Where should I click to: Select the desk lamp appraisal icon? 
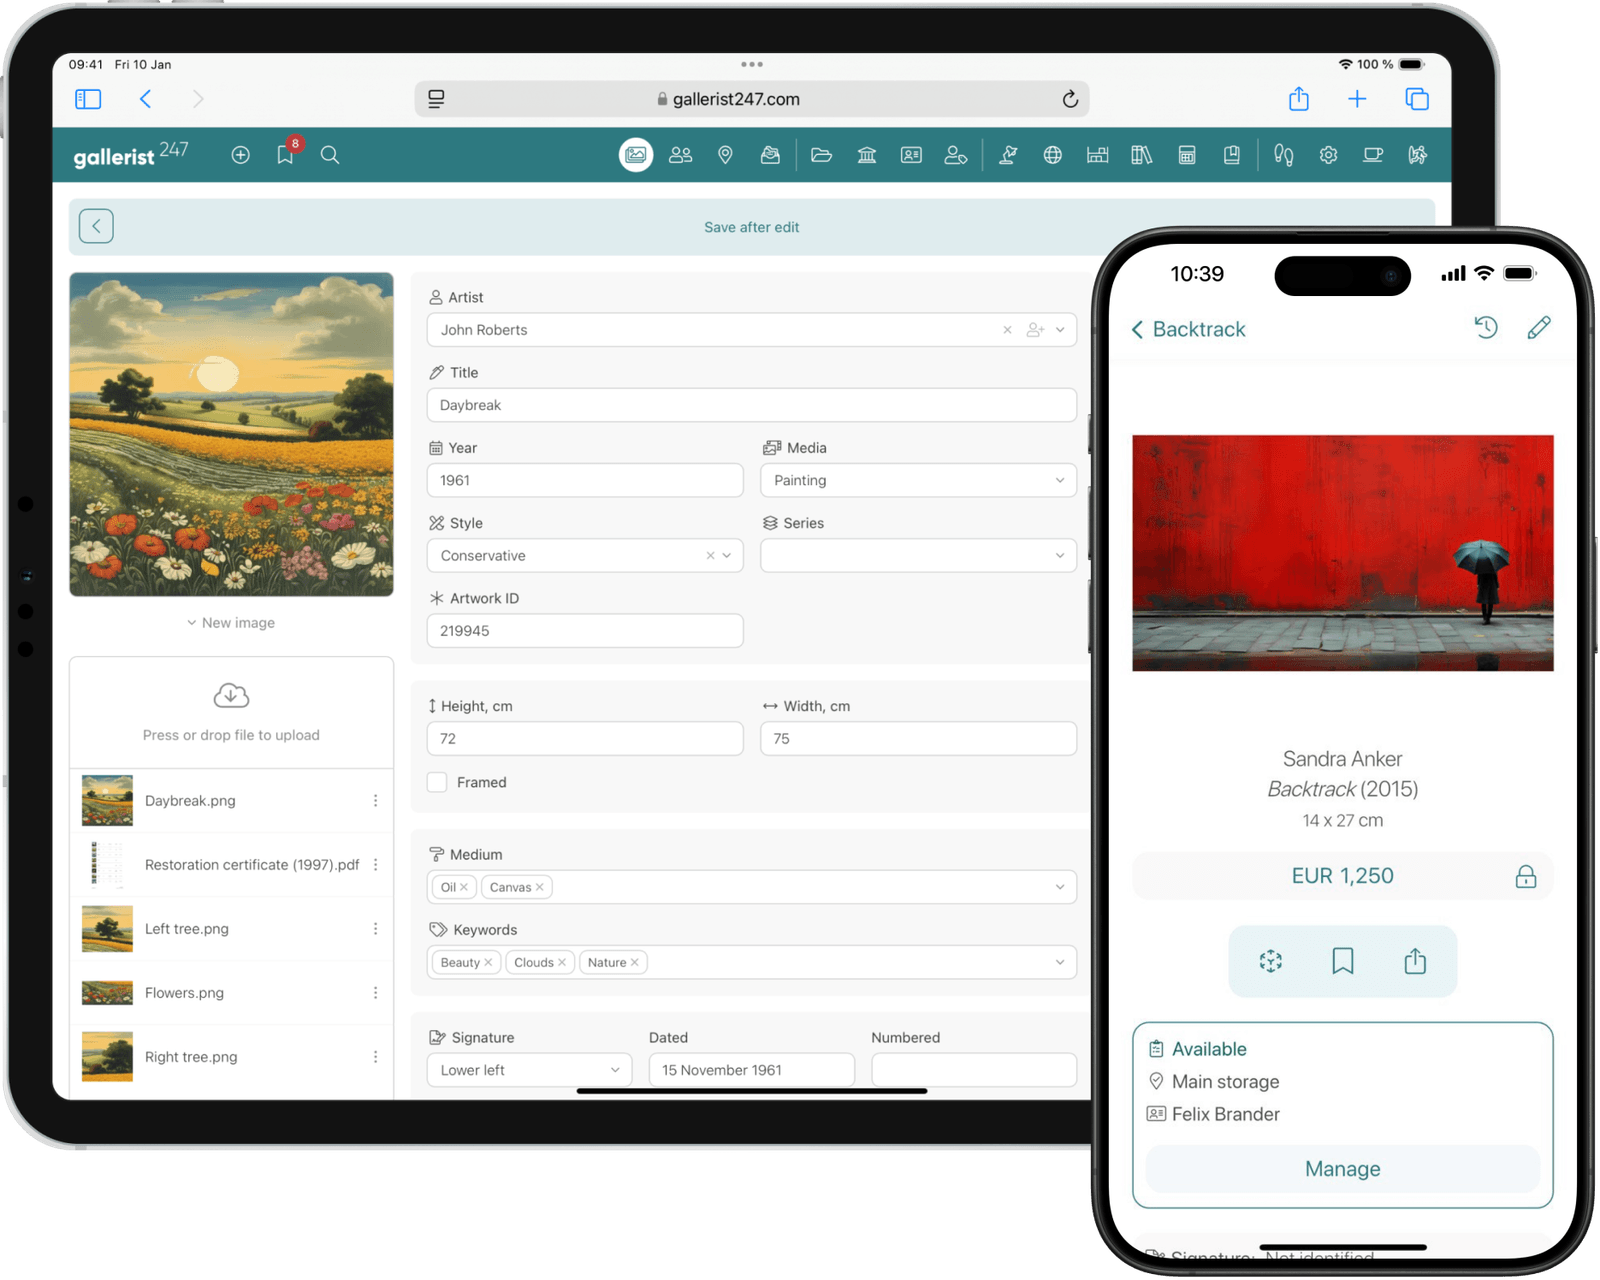pyautogui.click(x=1008, y=155)
